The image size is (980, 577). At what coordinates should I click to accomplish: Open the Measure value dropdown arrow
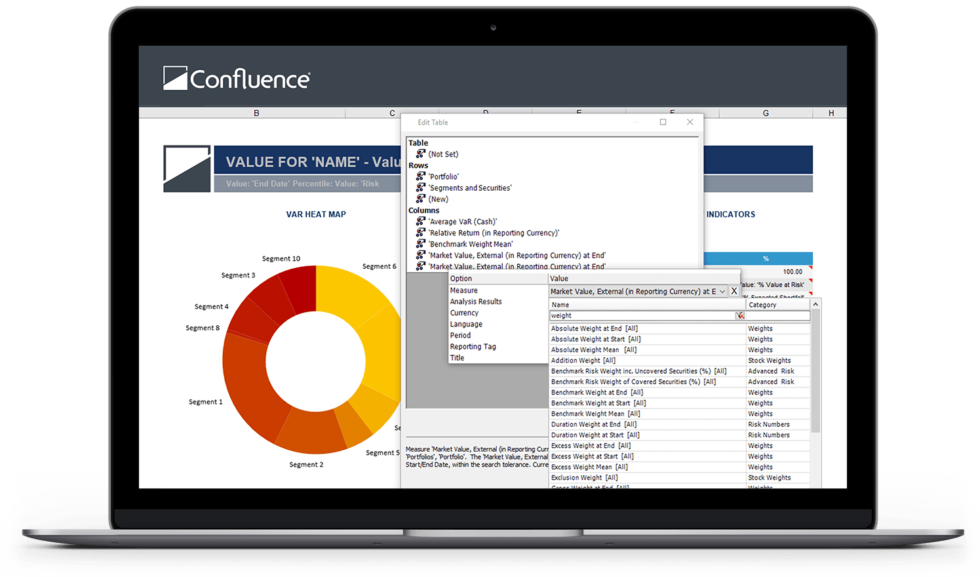point(722,292)
